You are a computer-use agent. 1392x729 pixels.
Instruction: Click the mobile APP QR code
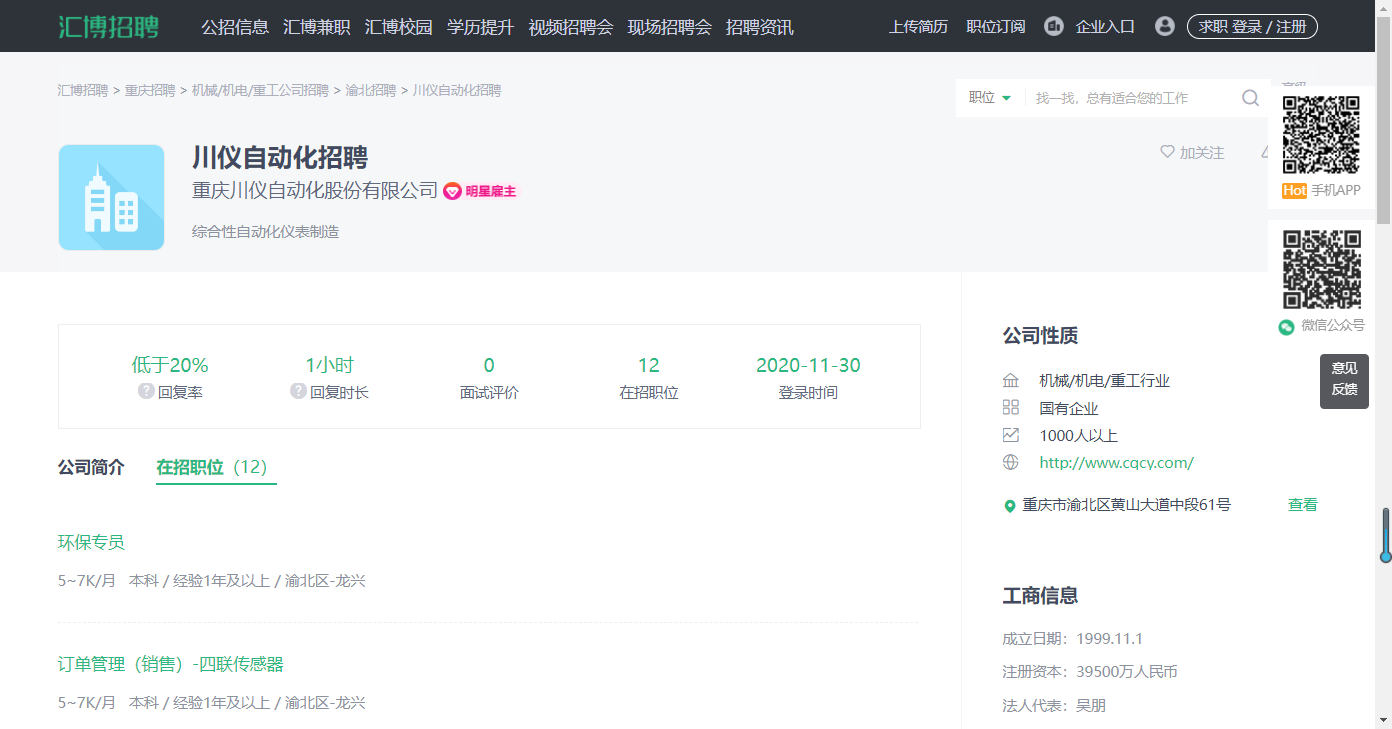[x=1321, y=135]
